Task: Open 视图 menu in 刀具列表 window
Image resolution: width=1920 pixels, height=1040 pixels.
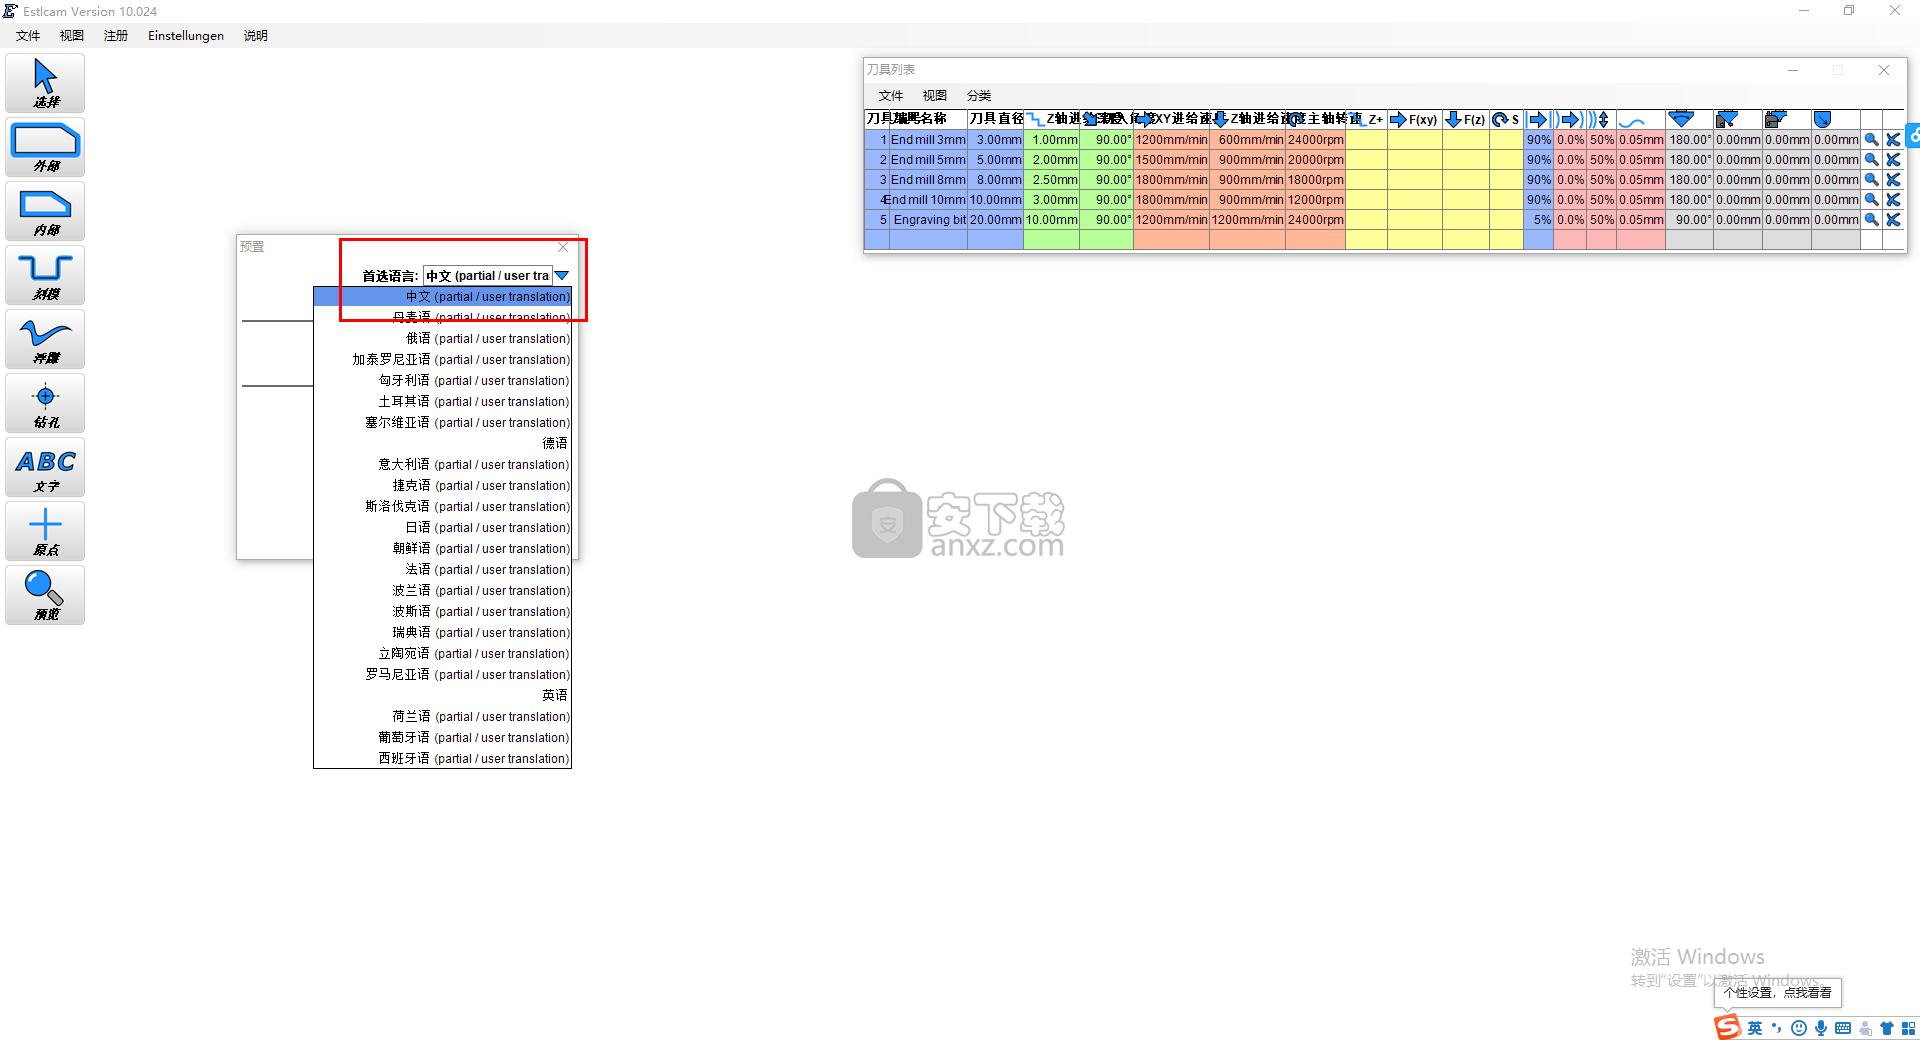Action: pos(935,96)
